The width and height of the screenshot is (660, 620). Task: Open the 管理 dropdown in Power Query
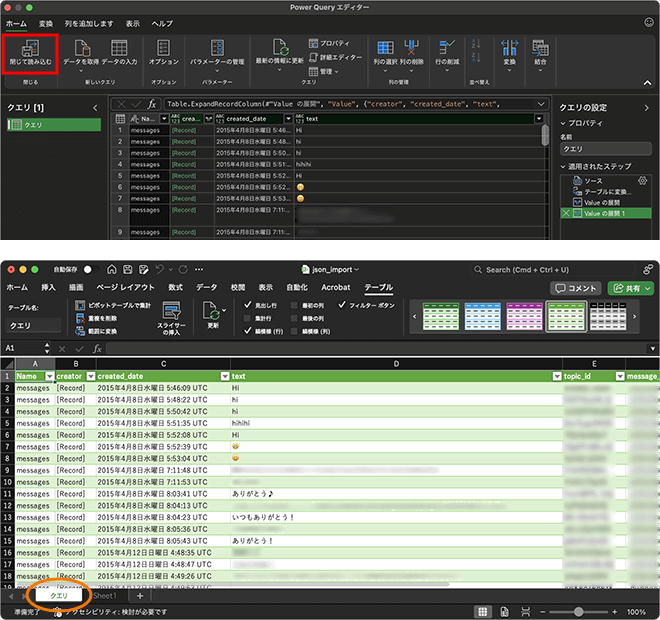pos(324,72)
